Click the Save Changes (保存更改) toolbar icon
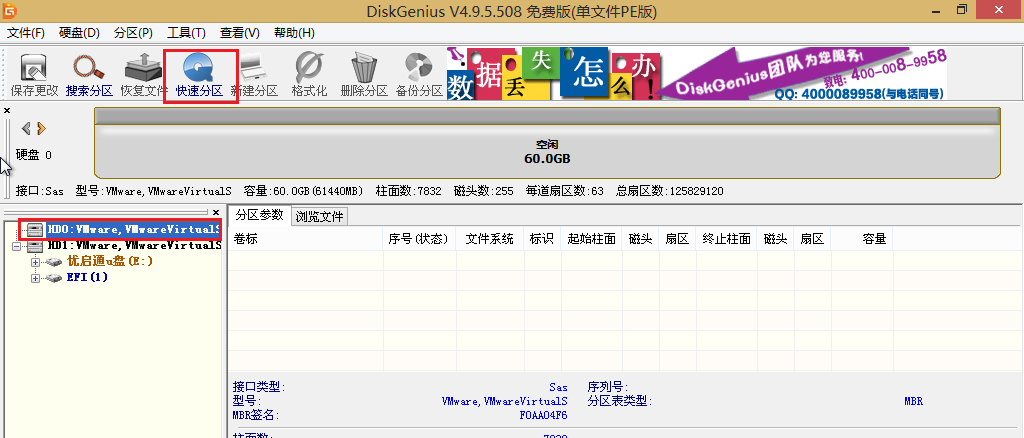Image resolution: width=1024 pixels, height=438 pixels. [x=34, y=75]
